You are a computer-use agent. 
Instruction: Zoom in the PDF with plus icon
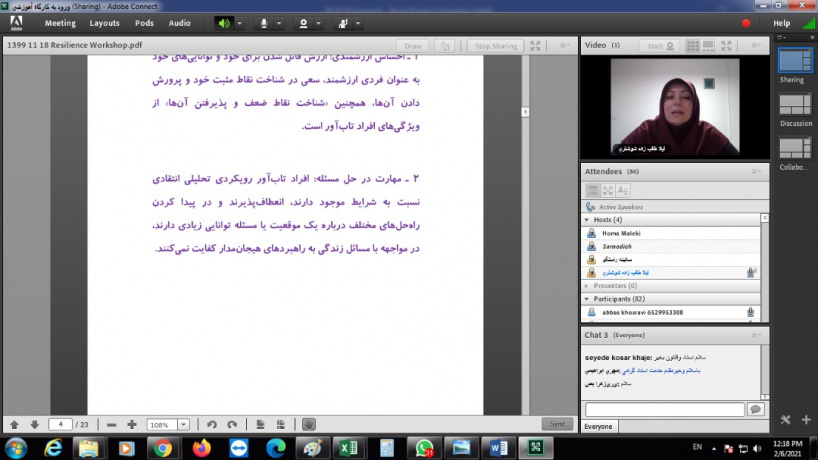click(x=131, y=425)
